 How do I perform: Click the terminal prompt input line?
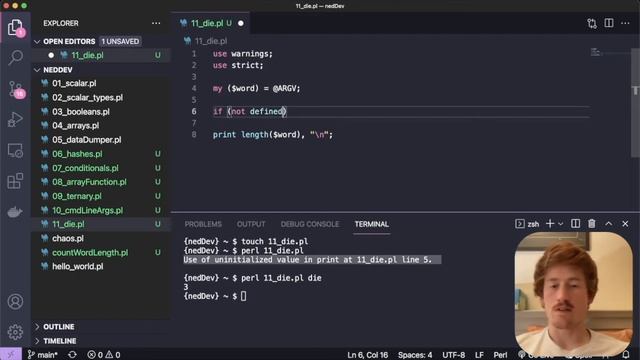tap(243, 296)
